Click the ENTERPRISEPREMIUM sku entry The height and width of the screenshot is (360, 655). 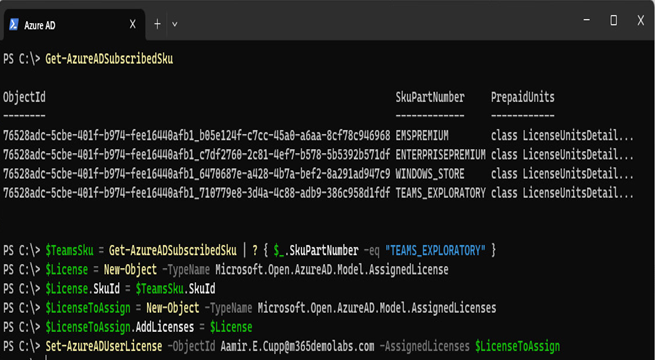point(440,155)
